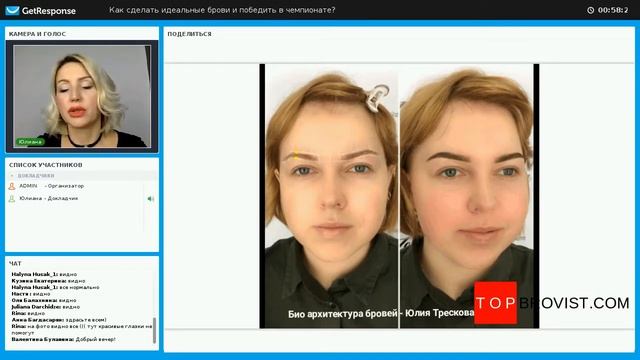Viewport: 640px width, 360px height.
Task: Click the Juliana Darchidze chat message
Action: (x=46, y=307)
